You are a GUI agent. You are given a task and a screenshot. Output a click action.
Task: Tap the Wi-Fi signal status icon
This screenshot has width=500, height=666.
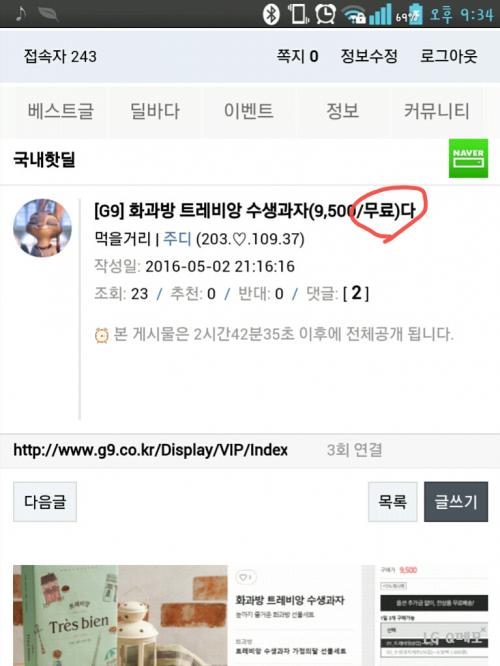pyautogui.click(x=354, y=15)
